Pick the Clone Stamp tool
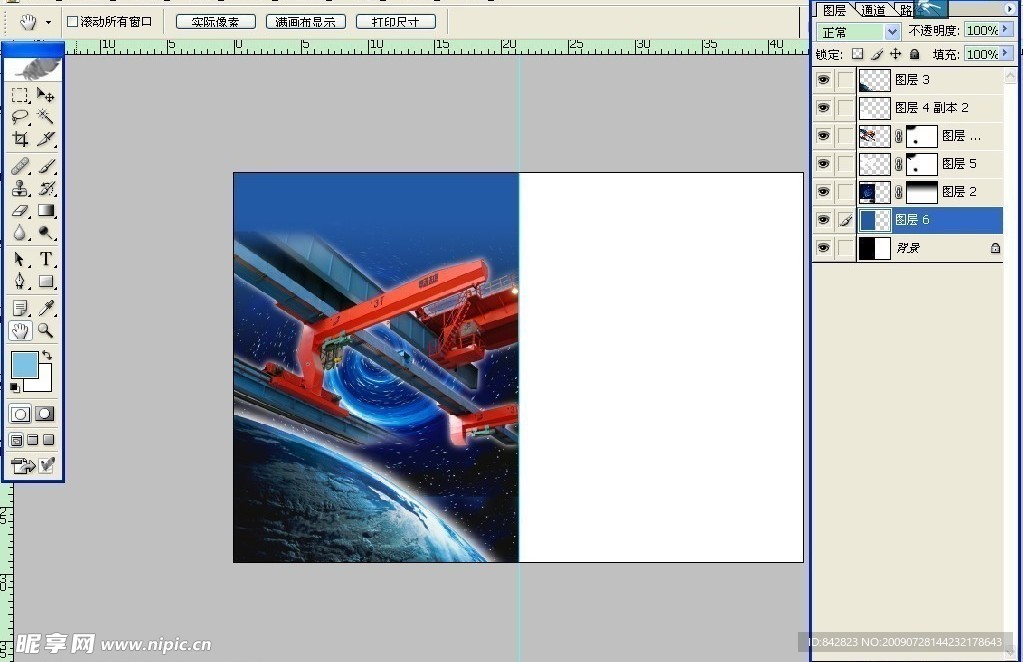 20,188
